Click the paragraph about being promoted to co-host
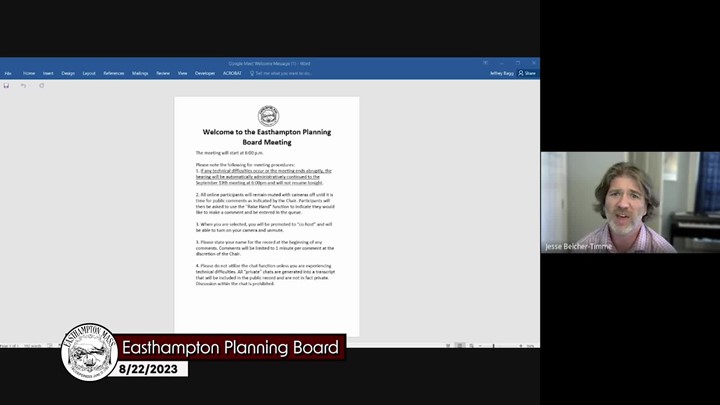 pos(264,227)
